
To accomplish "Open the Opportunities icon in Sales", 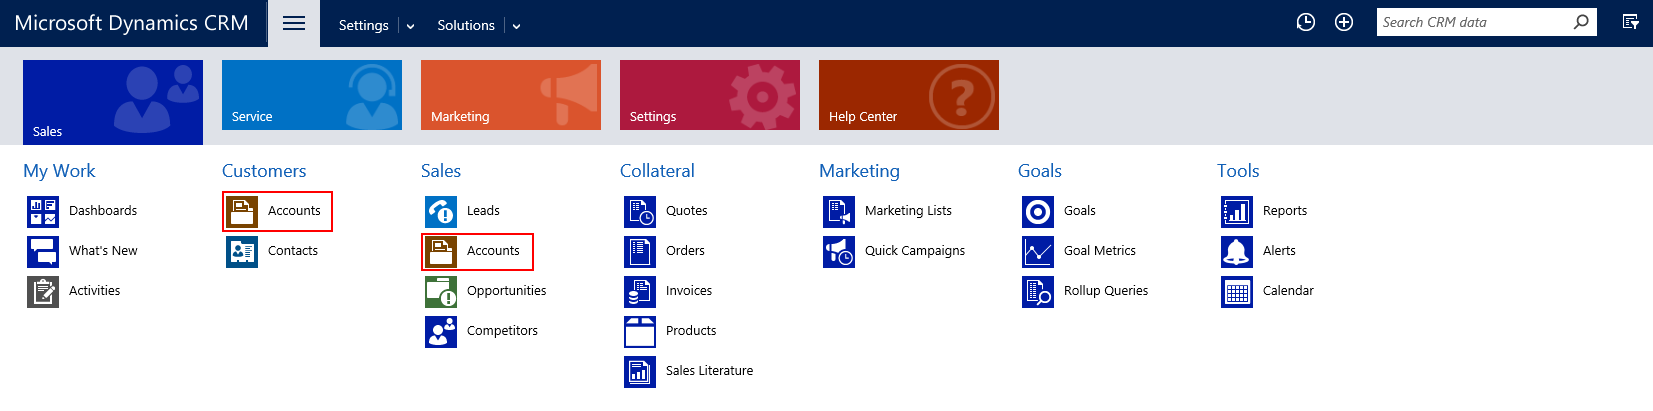I will [441, 291].
